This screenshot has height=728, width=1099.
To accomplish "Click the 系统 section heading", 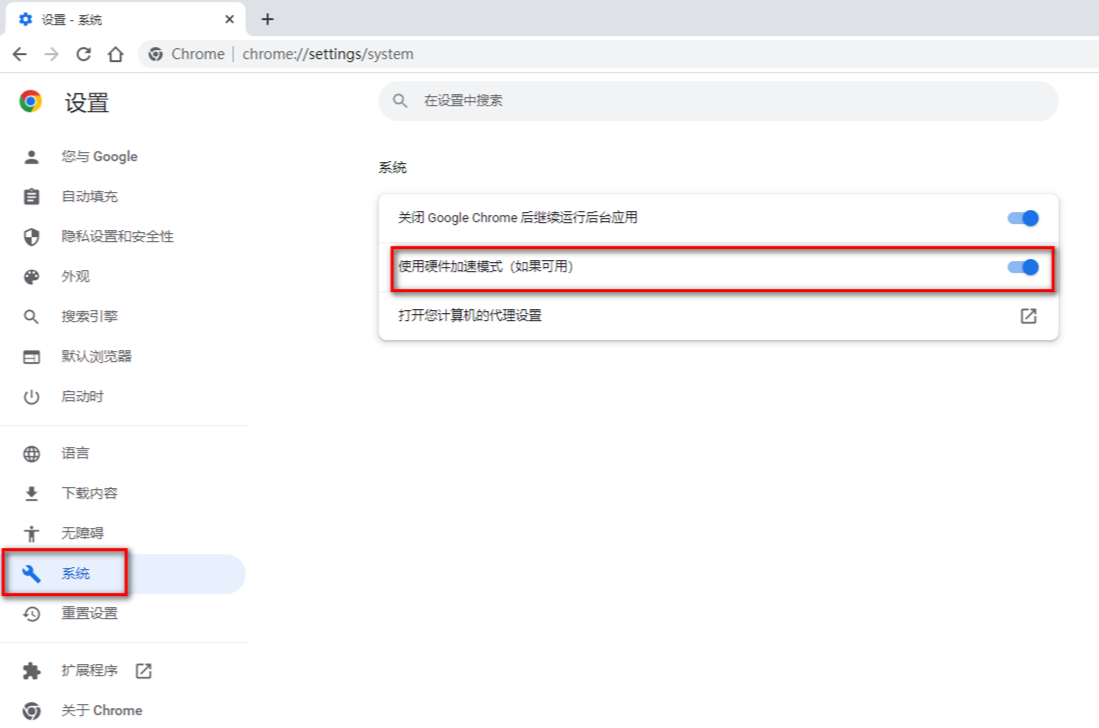I will coord(392,167).
